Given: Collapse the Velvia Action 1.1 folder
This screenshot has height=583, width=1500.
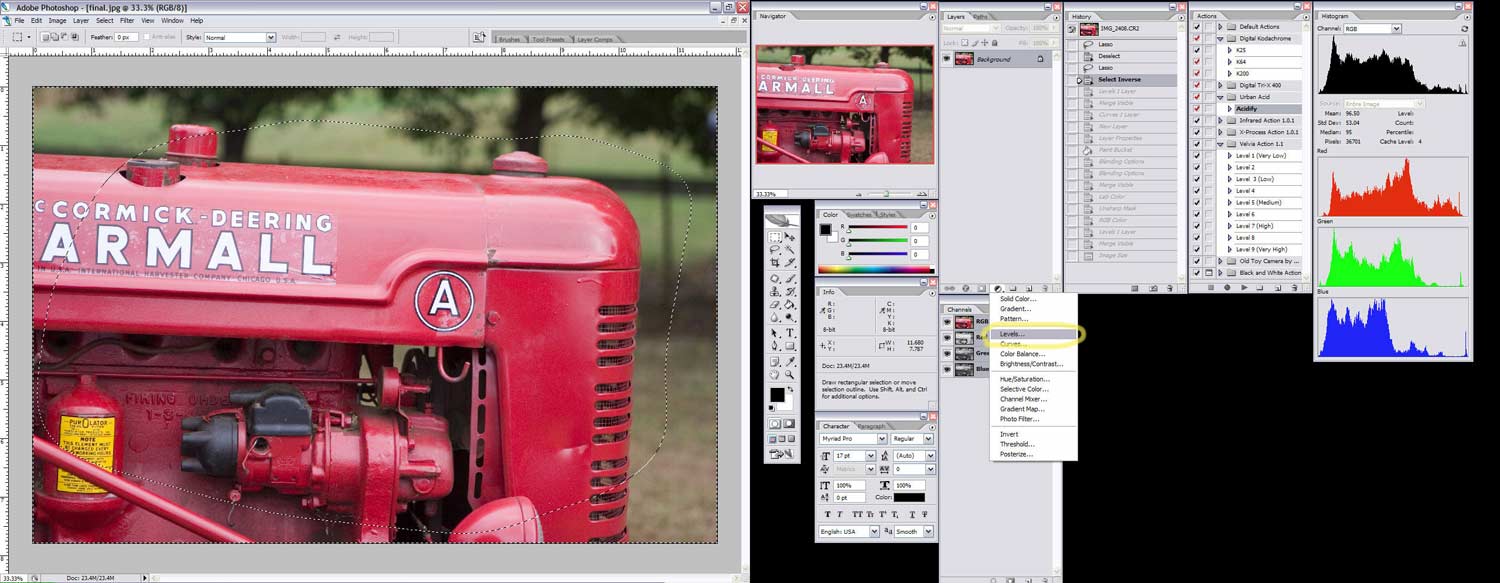Looking at the screenshot, I should pos(1220,144).
